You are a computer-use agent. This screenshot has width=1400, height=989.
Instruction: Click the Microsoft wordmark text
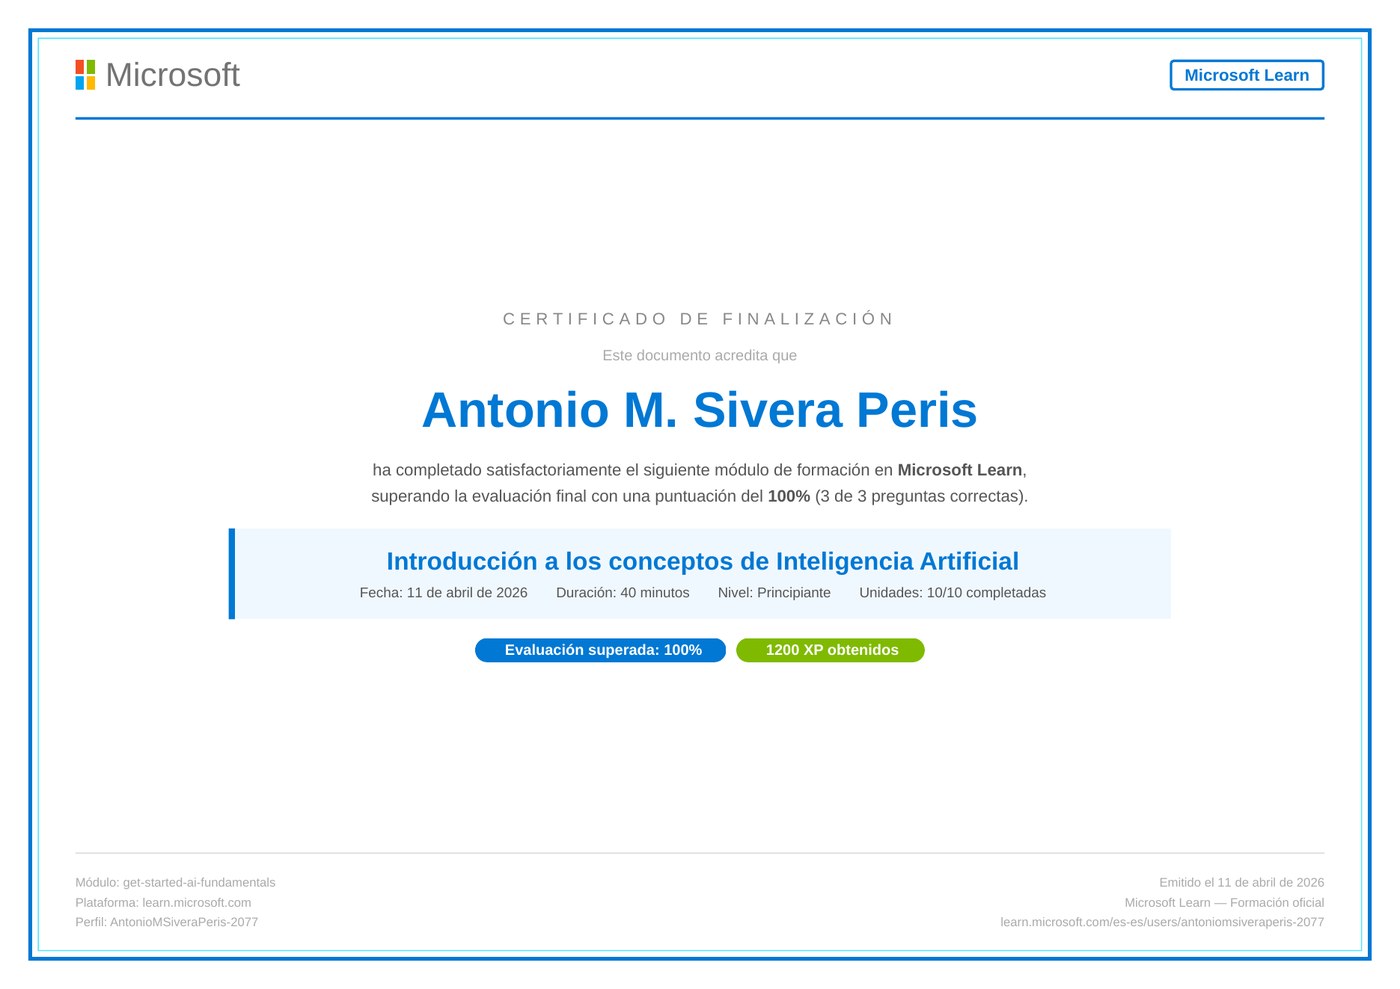click(x=172, y=75)
